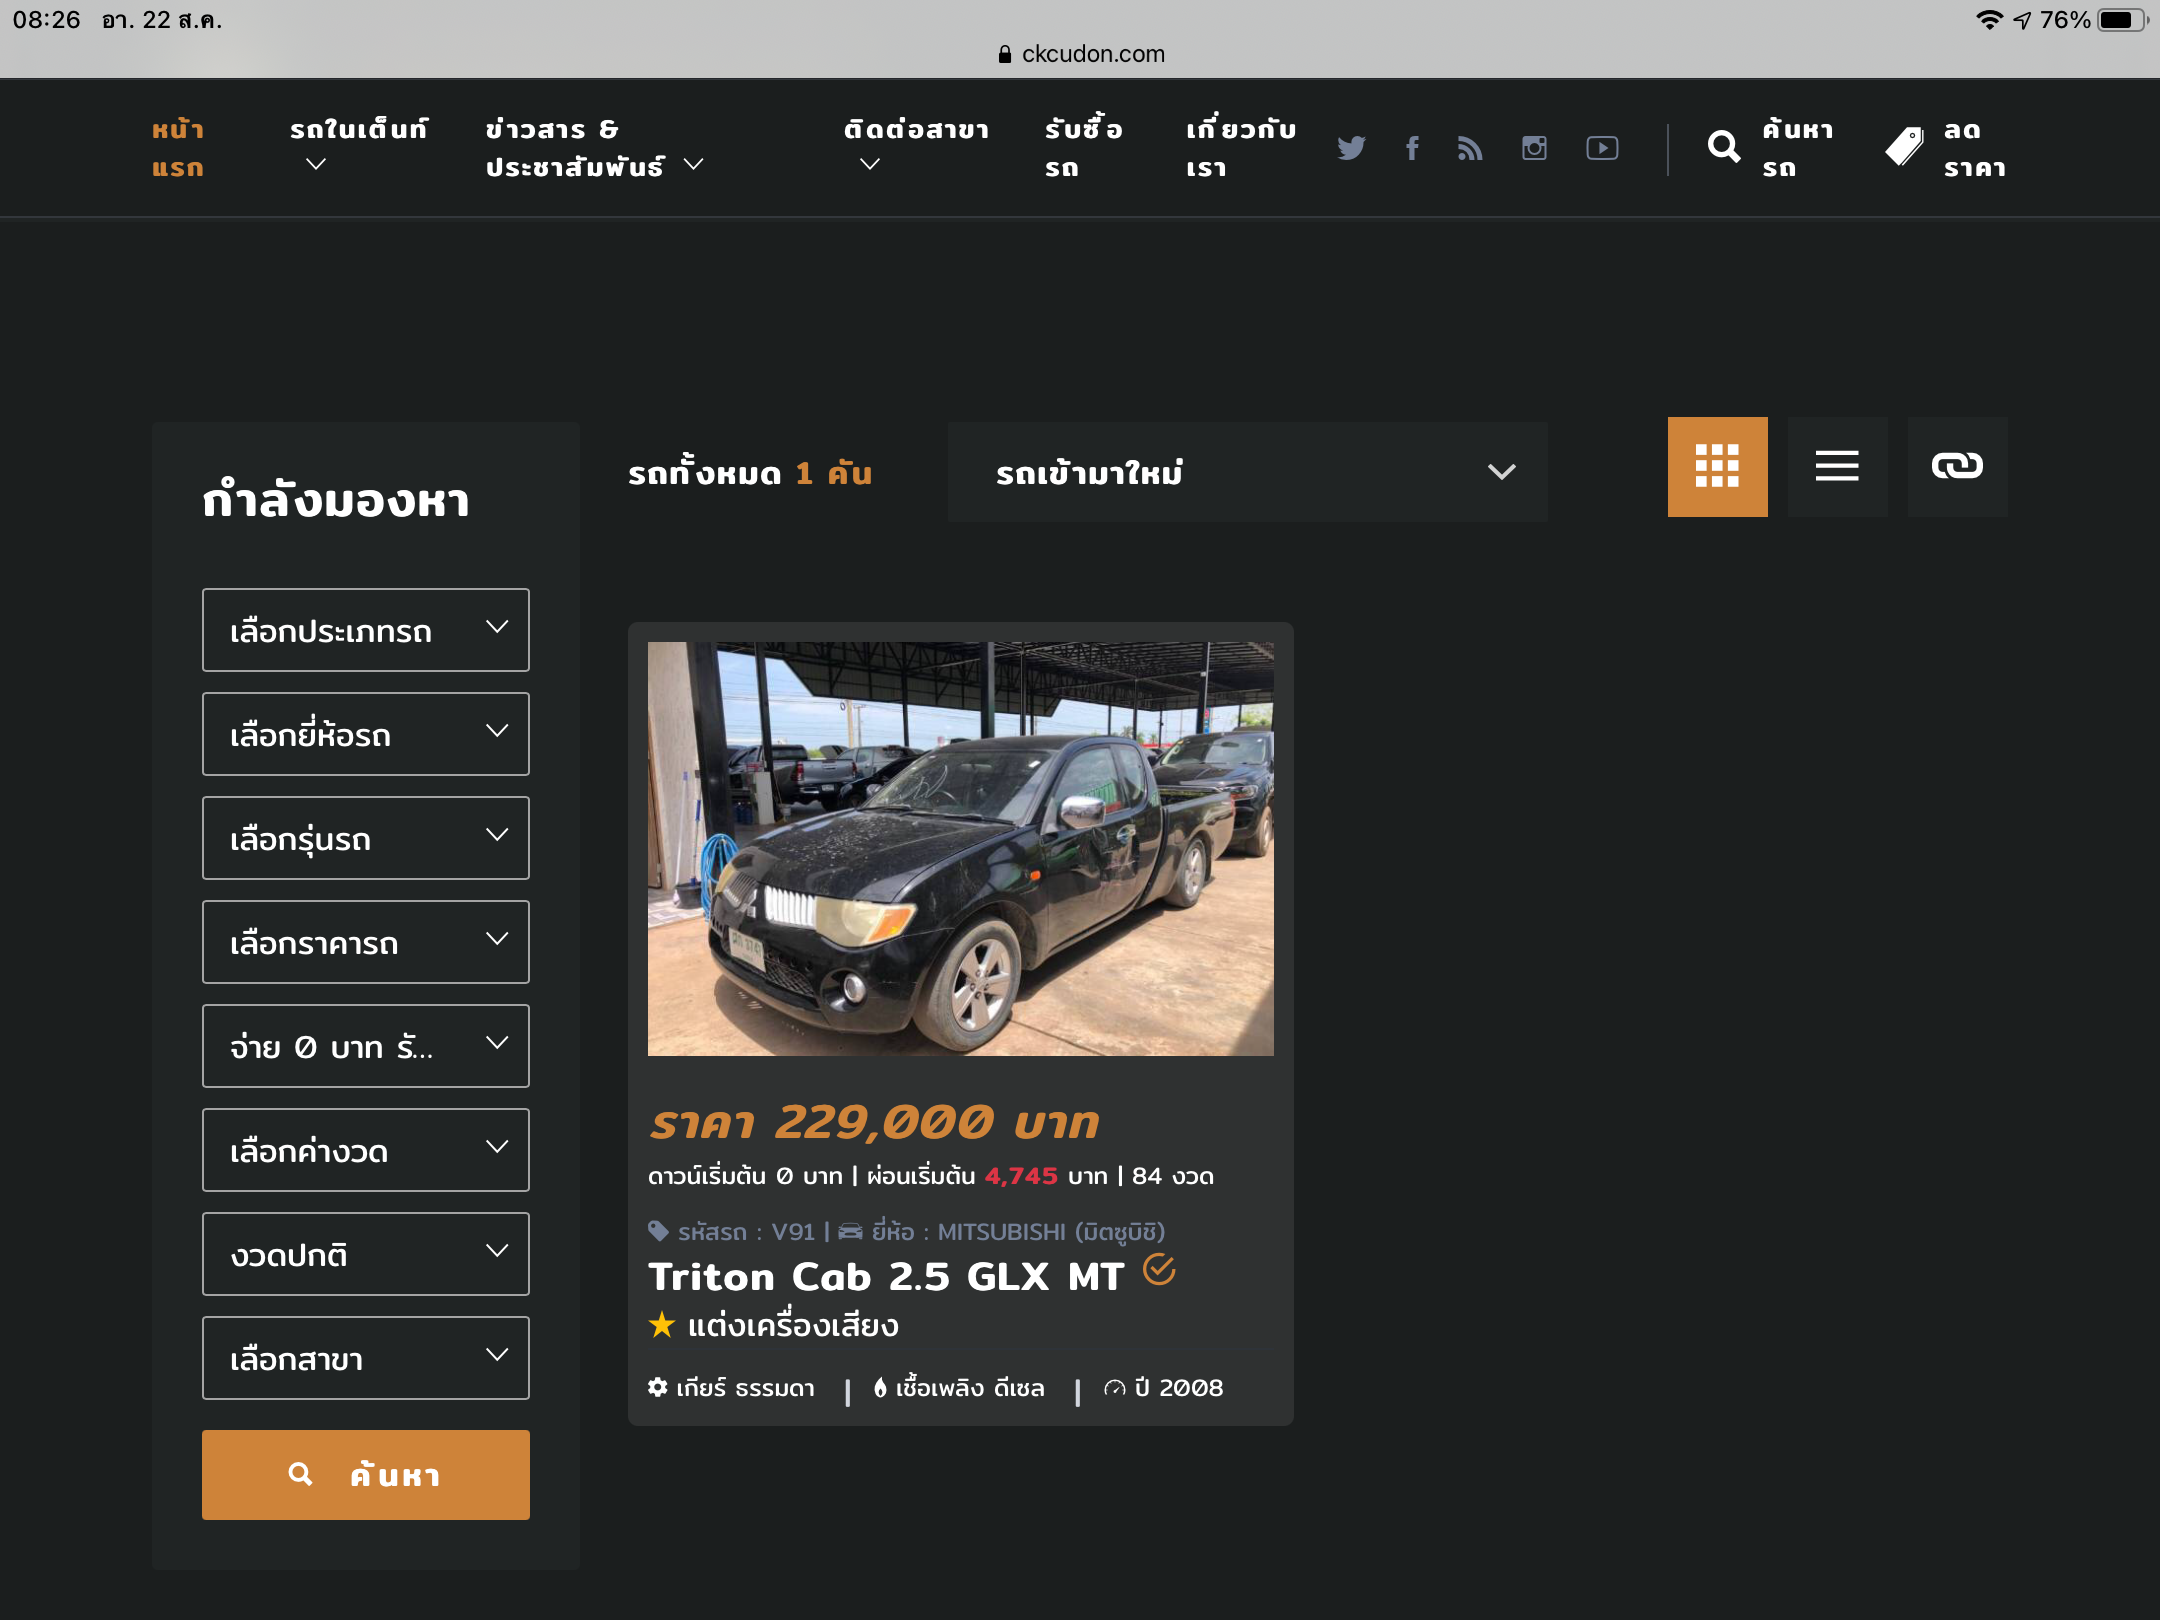Click the black Triton pickup photo
This screenshot has height=1620, width=2160.
pos(960,848)
